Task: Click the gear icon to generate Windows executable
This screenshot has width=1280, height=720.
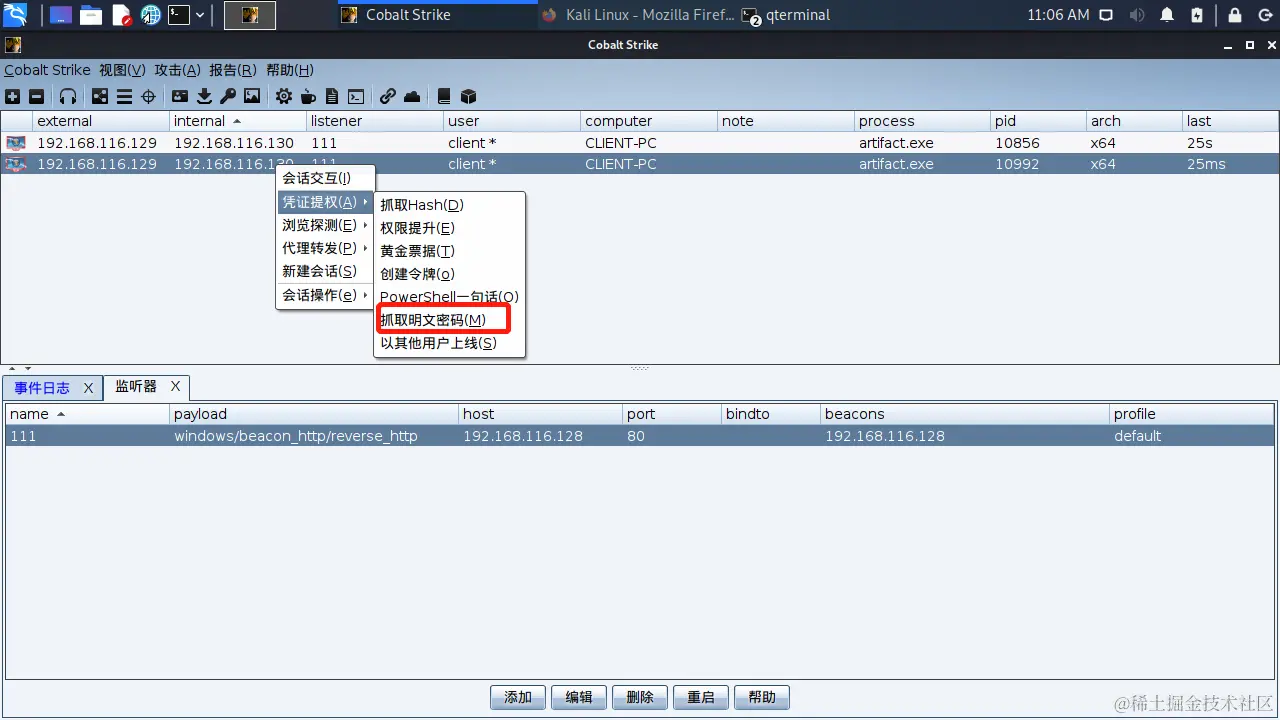Action: [284, 96]
